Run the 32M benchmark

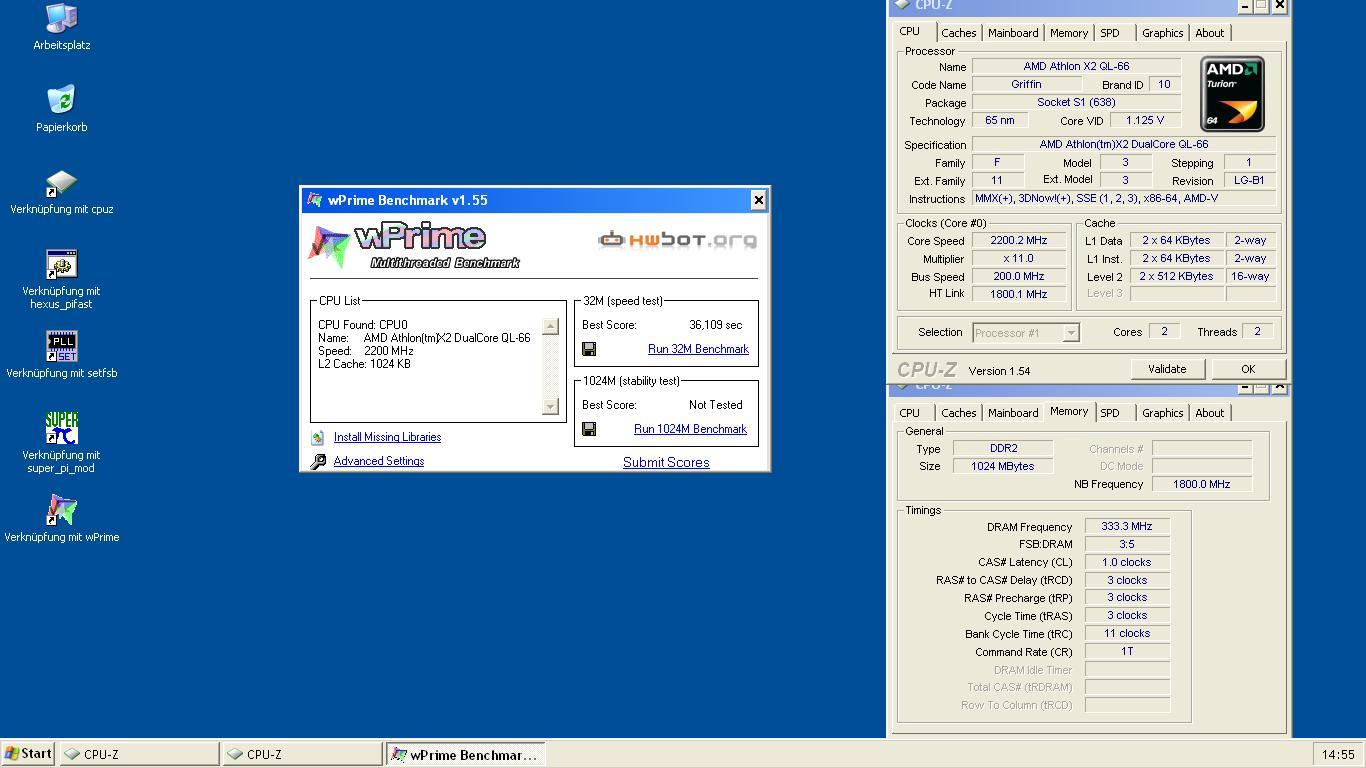[x=698, y=349]
